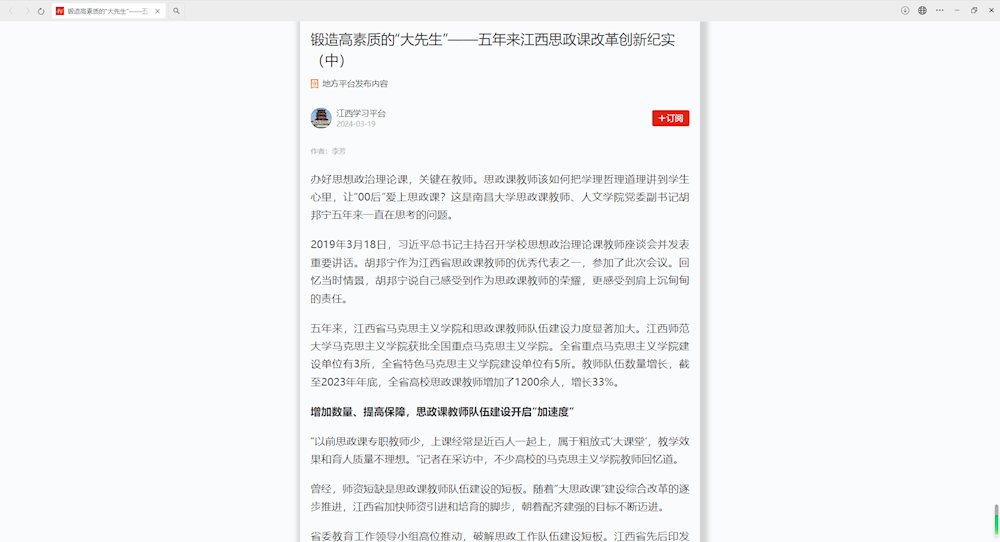This screenshot has height=542, width=1000.
Task: Click the 2024-03-19 publish date
Action: (356, 124)
